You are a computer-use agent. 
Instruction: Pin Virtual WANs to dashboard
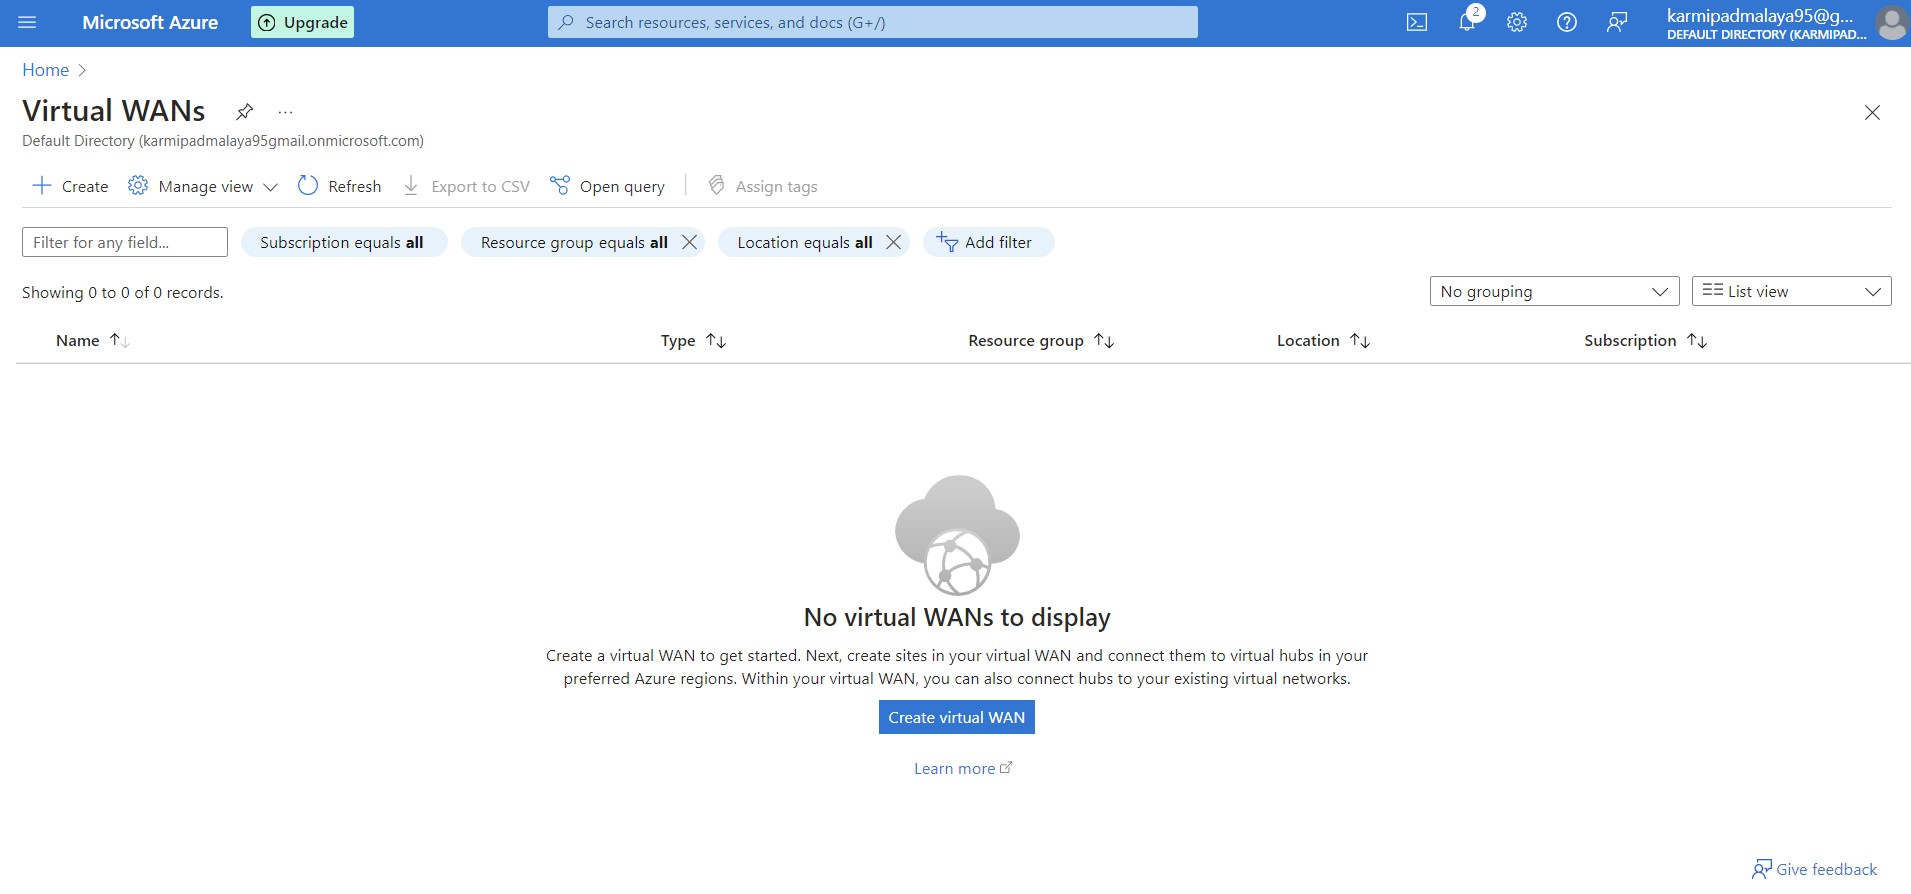coord(244,111)
